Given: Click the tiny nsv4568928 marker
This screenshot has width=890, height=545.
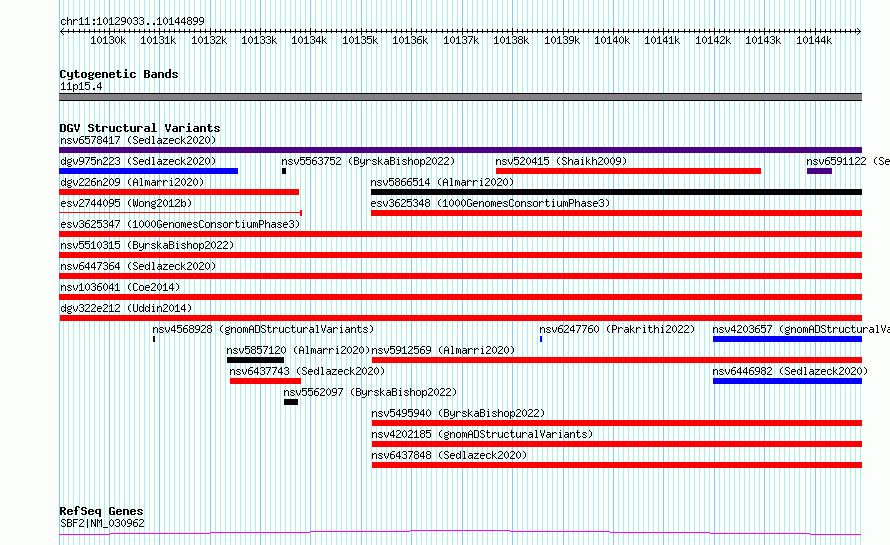Looking at the screenshot, I should (x=154, y=339).
